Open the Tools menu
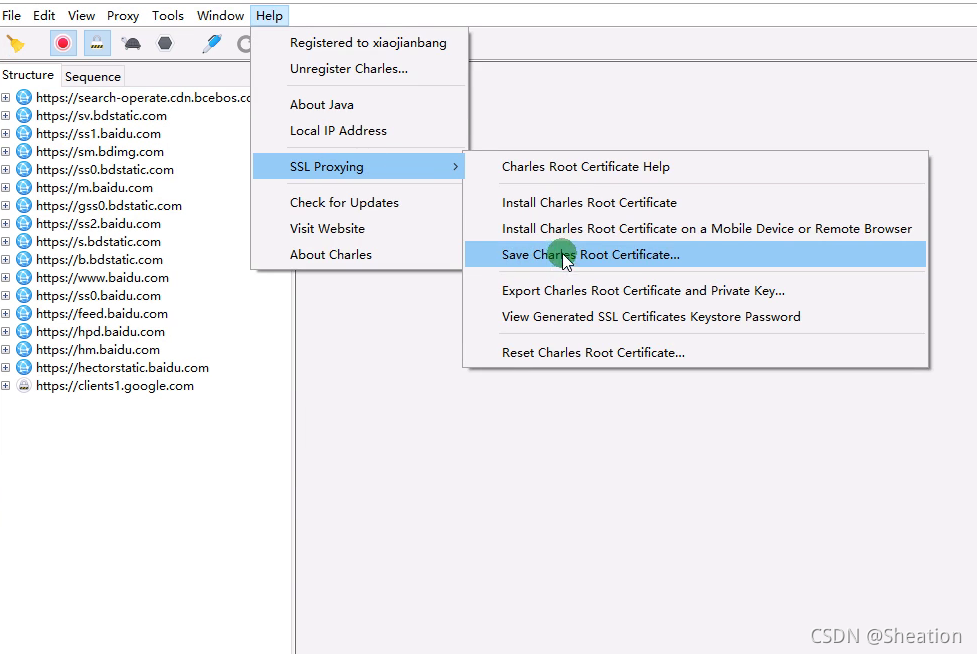 point(168,16)
